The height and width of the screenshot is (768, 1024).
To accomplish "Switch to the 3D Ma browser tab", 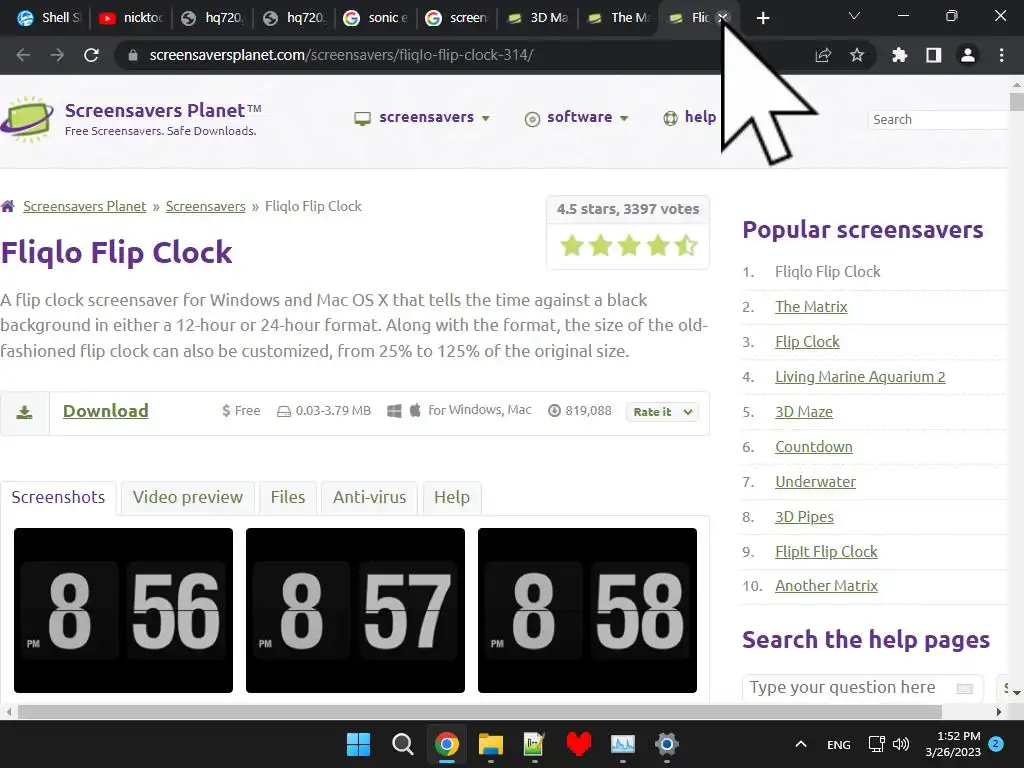I will coord(537,18).
